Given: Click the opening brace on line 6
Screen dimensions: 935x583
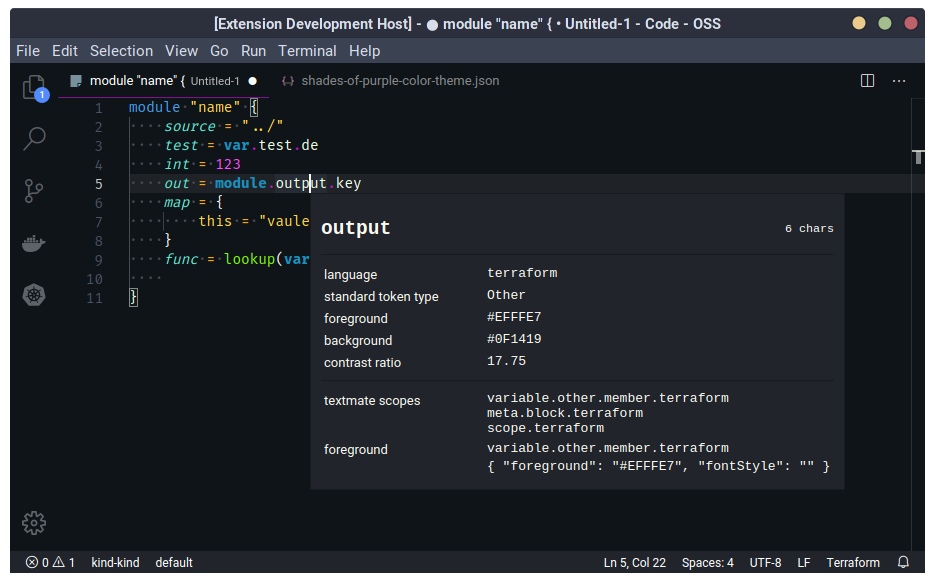Looking at the screenshot, I should pos(219,202).
